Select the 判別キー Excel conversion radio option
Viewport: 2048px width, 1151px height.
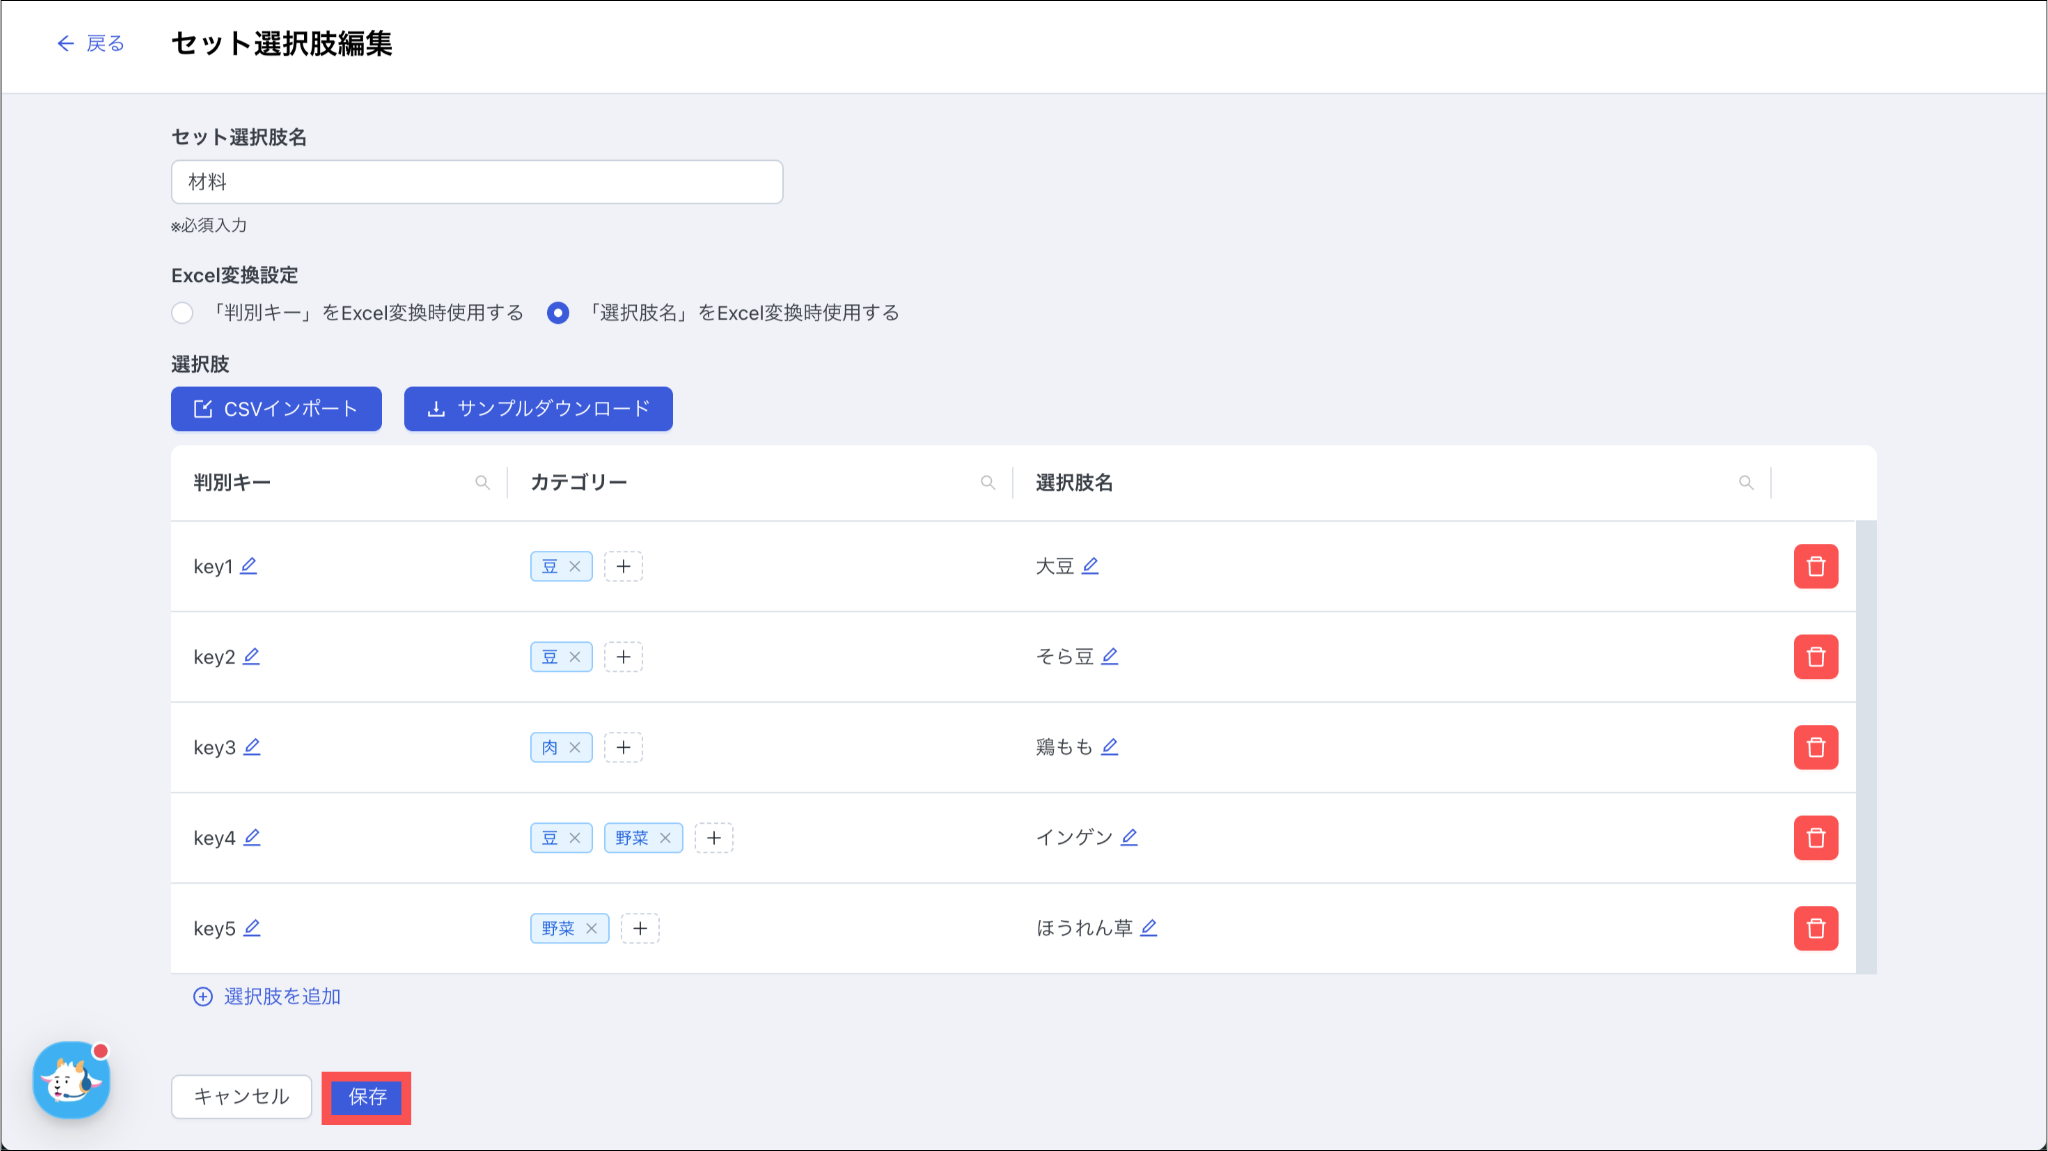182,313
